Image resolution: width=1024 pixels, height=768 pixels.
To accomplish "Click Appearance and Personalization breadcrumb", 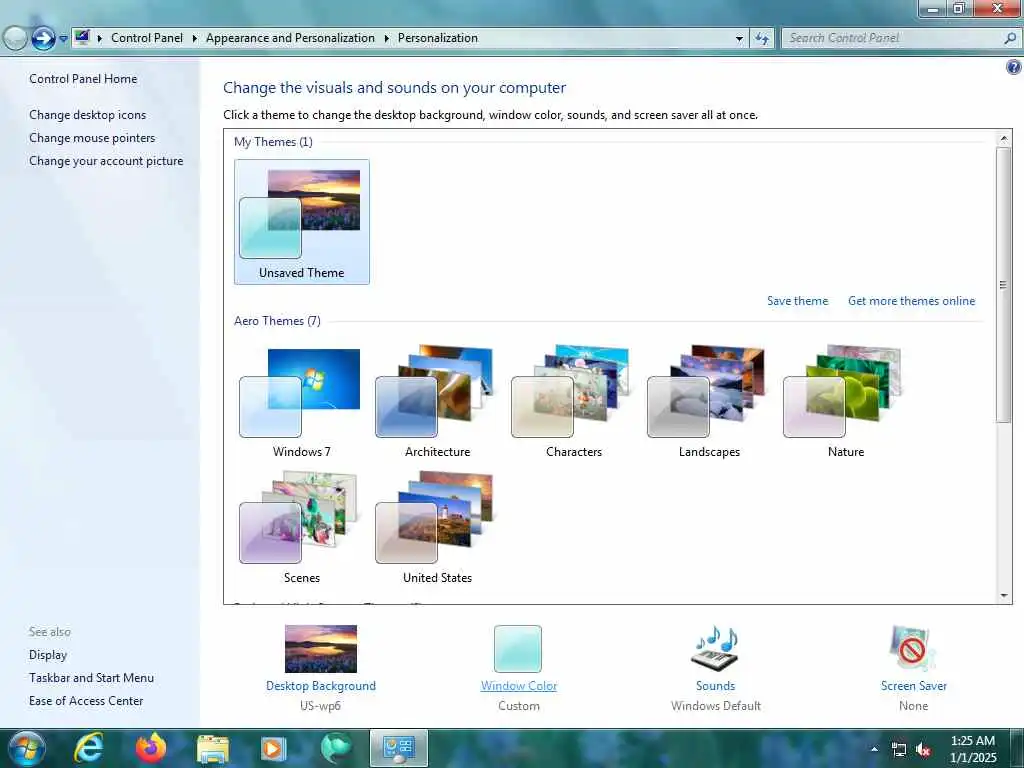I will point(290,38).
